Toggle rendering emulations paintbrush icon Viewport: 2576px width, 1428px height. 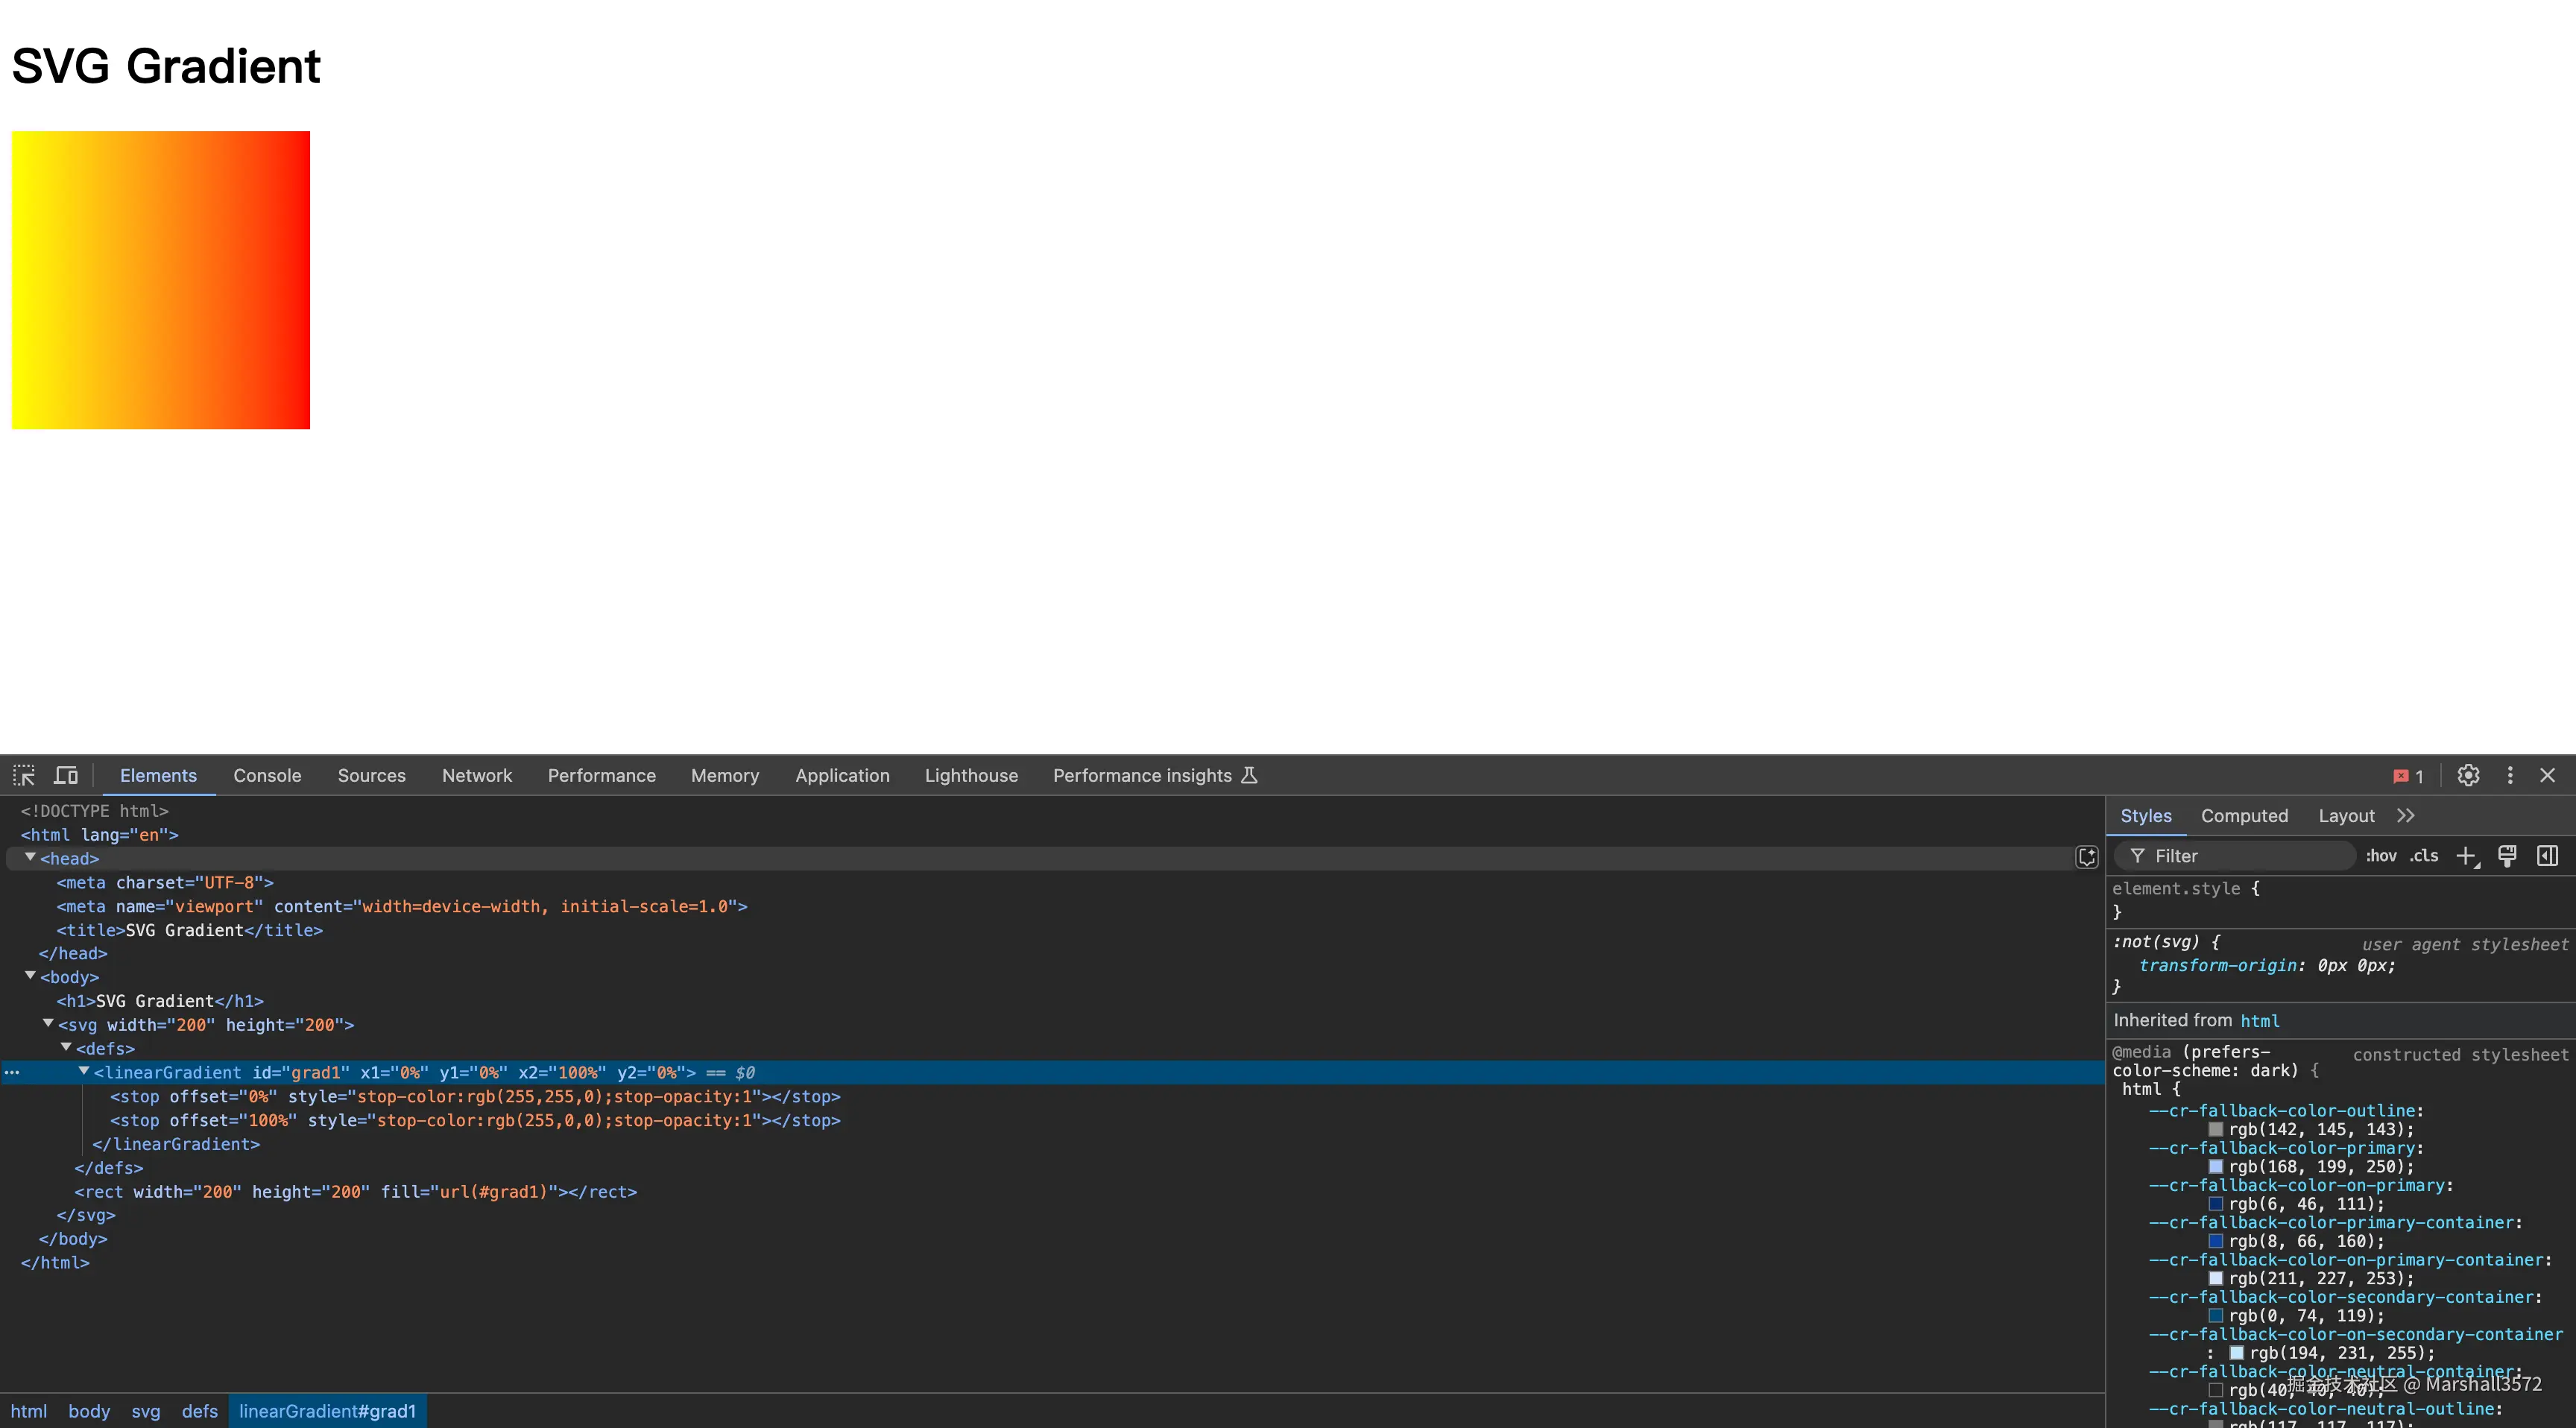tap(2507, 856)
